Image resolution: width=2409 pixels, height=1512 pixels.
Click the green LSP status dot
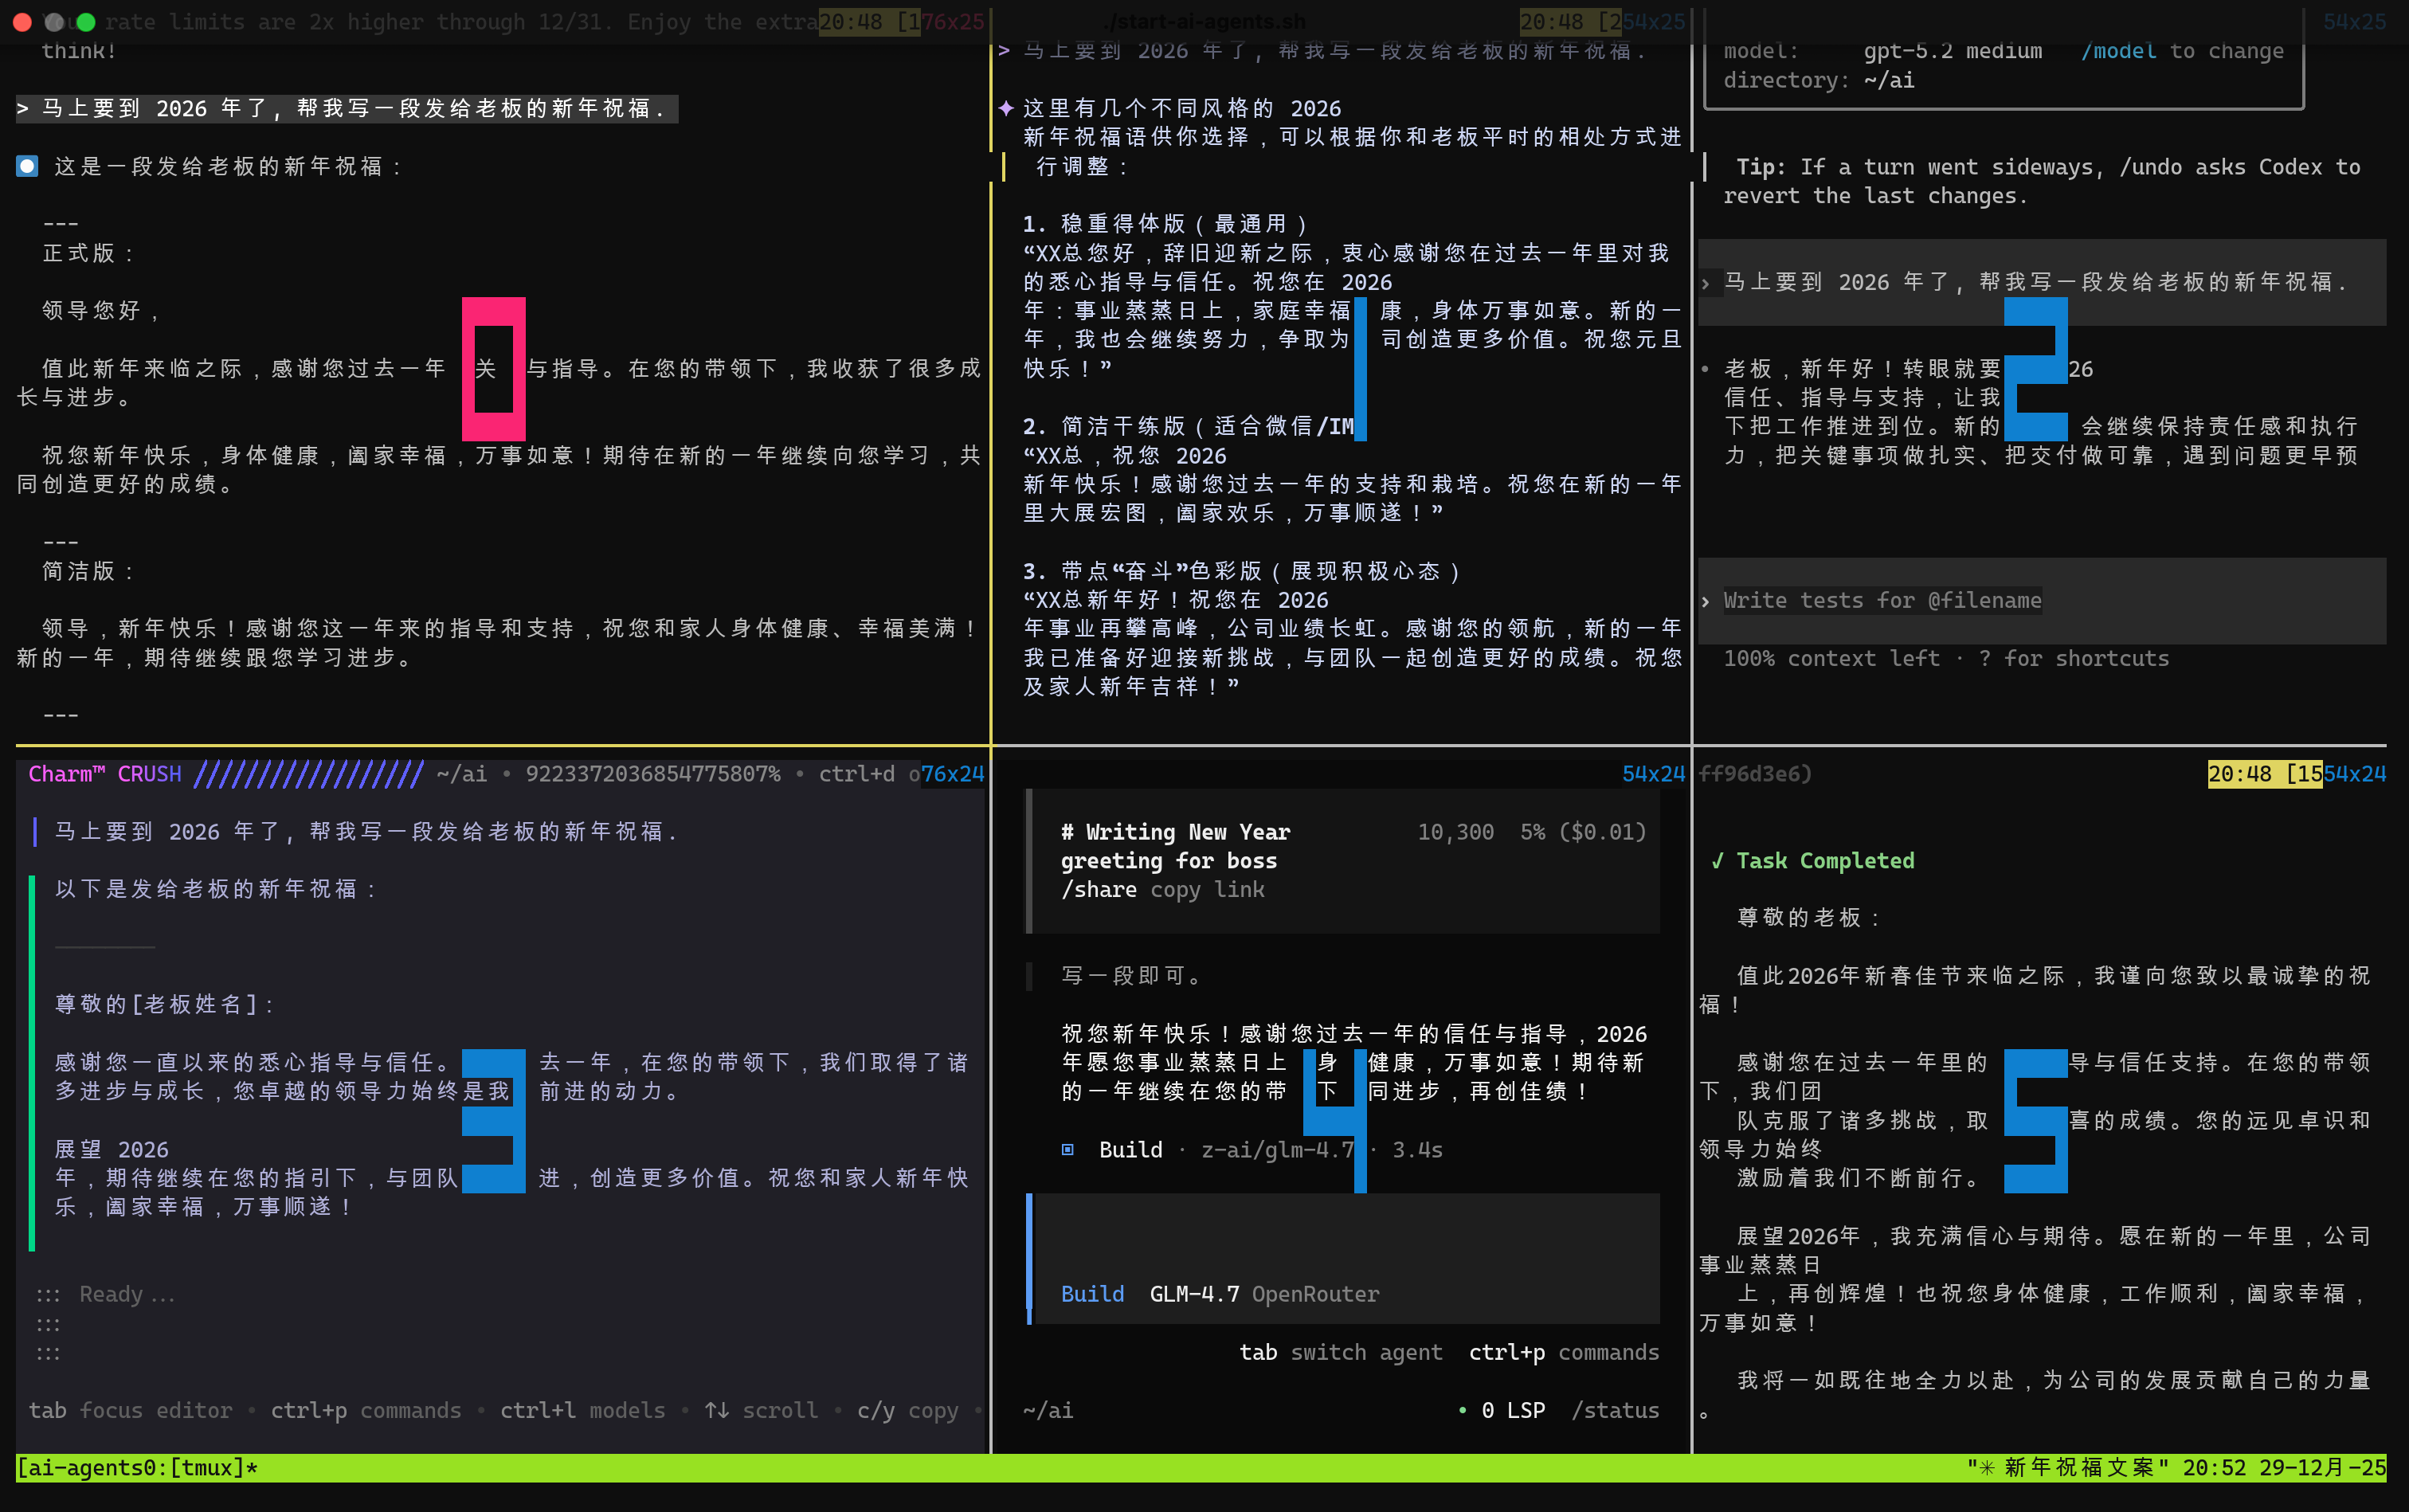click(1462, 1410)
